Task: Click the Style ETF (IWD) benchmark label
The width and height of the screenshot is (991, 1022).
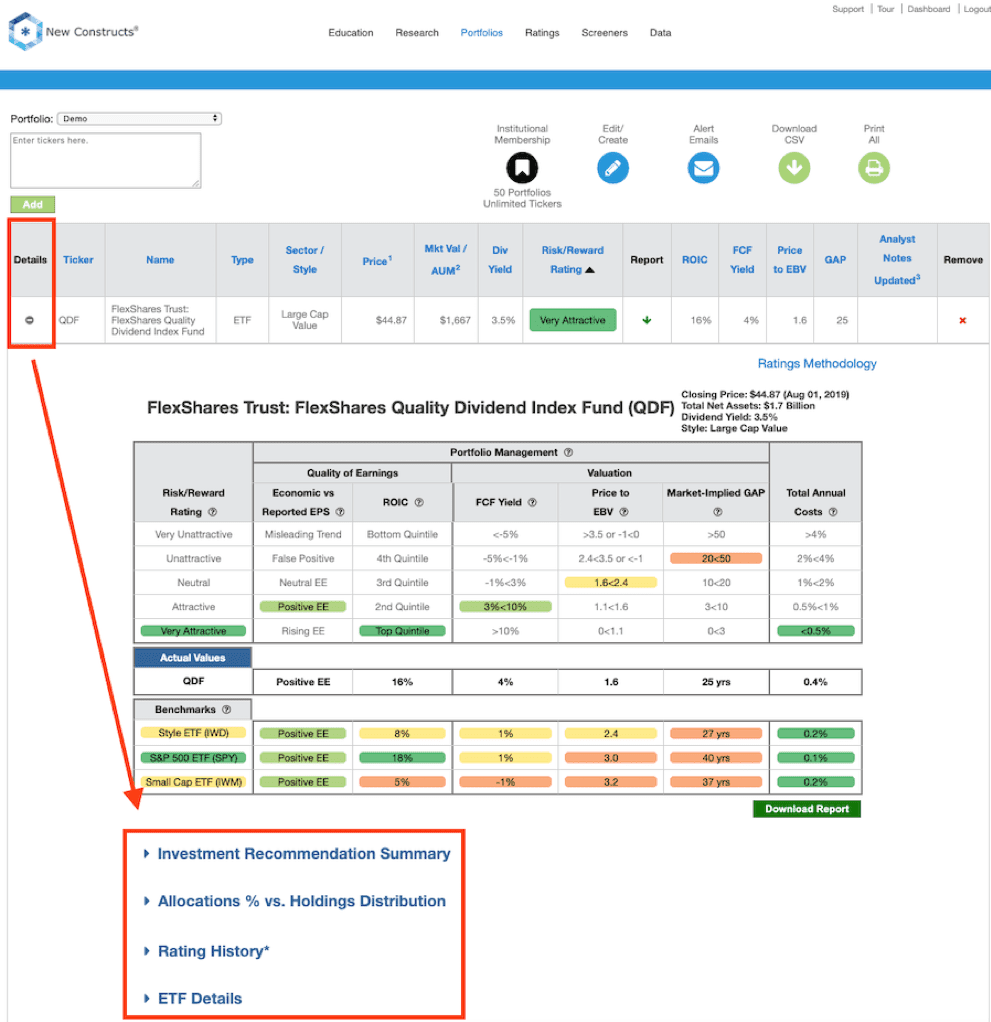Action: [193, 733]
